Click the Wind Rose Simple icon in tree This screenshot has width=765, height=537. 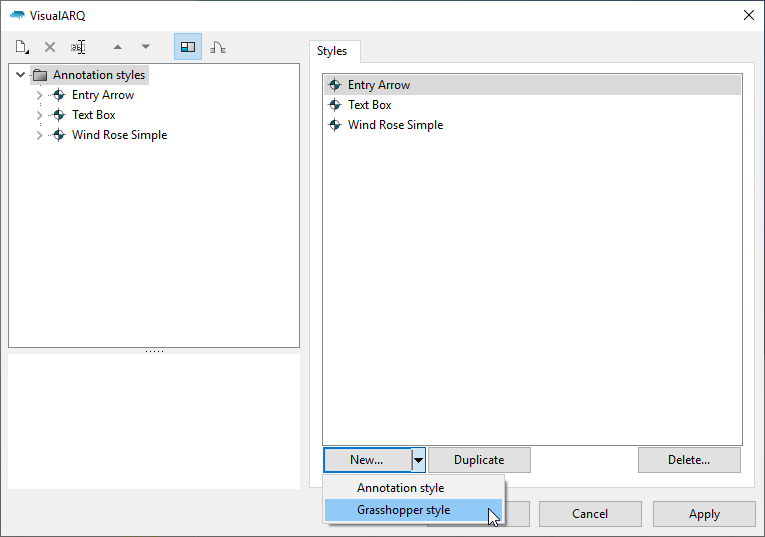pyautogui.click(x=59, y=135)
